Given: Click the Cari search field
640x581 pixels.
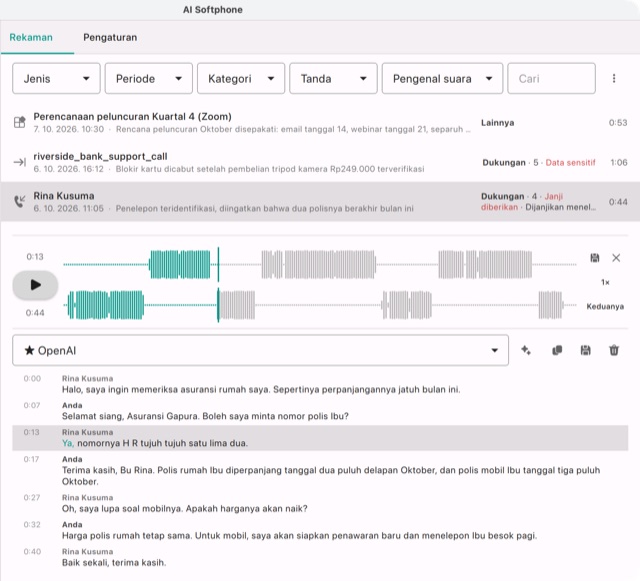Looking at the screenshot, I should [x=551, y=78].
